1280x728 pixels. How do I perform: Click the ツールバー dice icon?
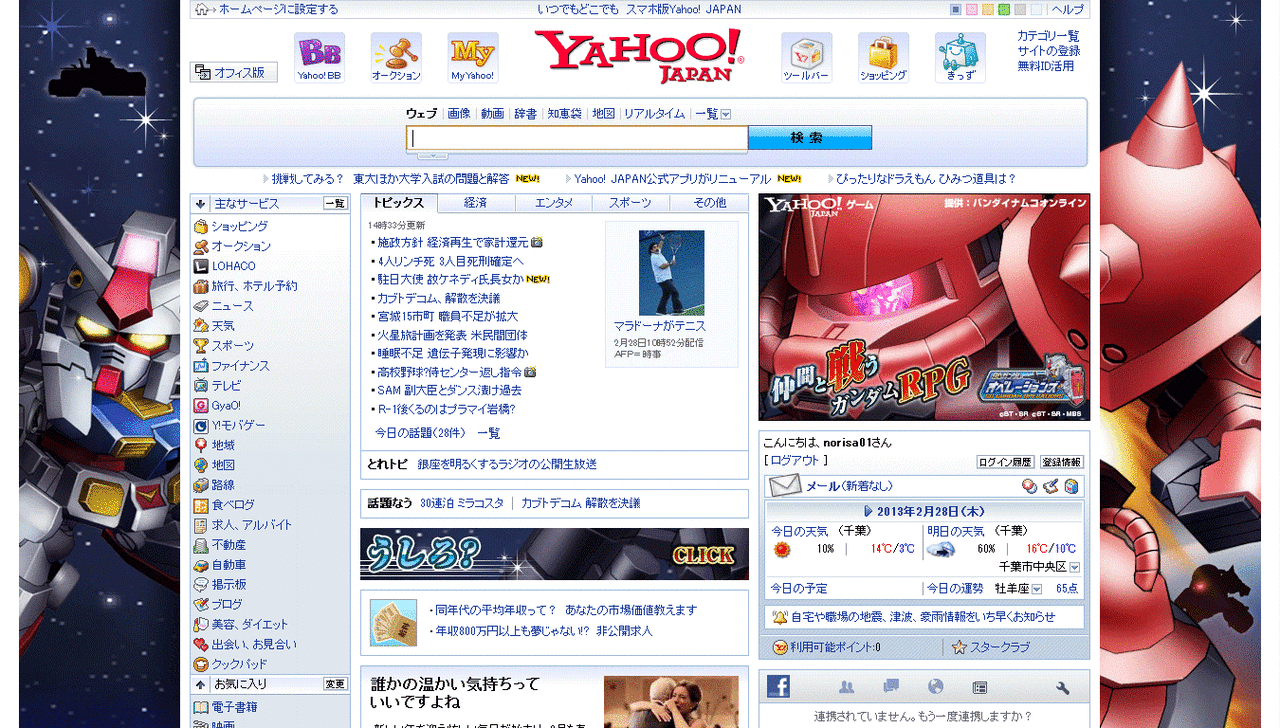click(806, 52)
